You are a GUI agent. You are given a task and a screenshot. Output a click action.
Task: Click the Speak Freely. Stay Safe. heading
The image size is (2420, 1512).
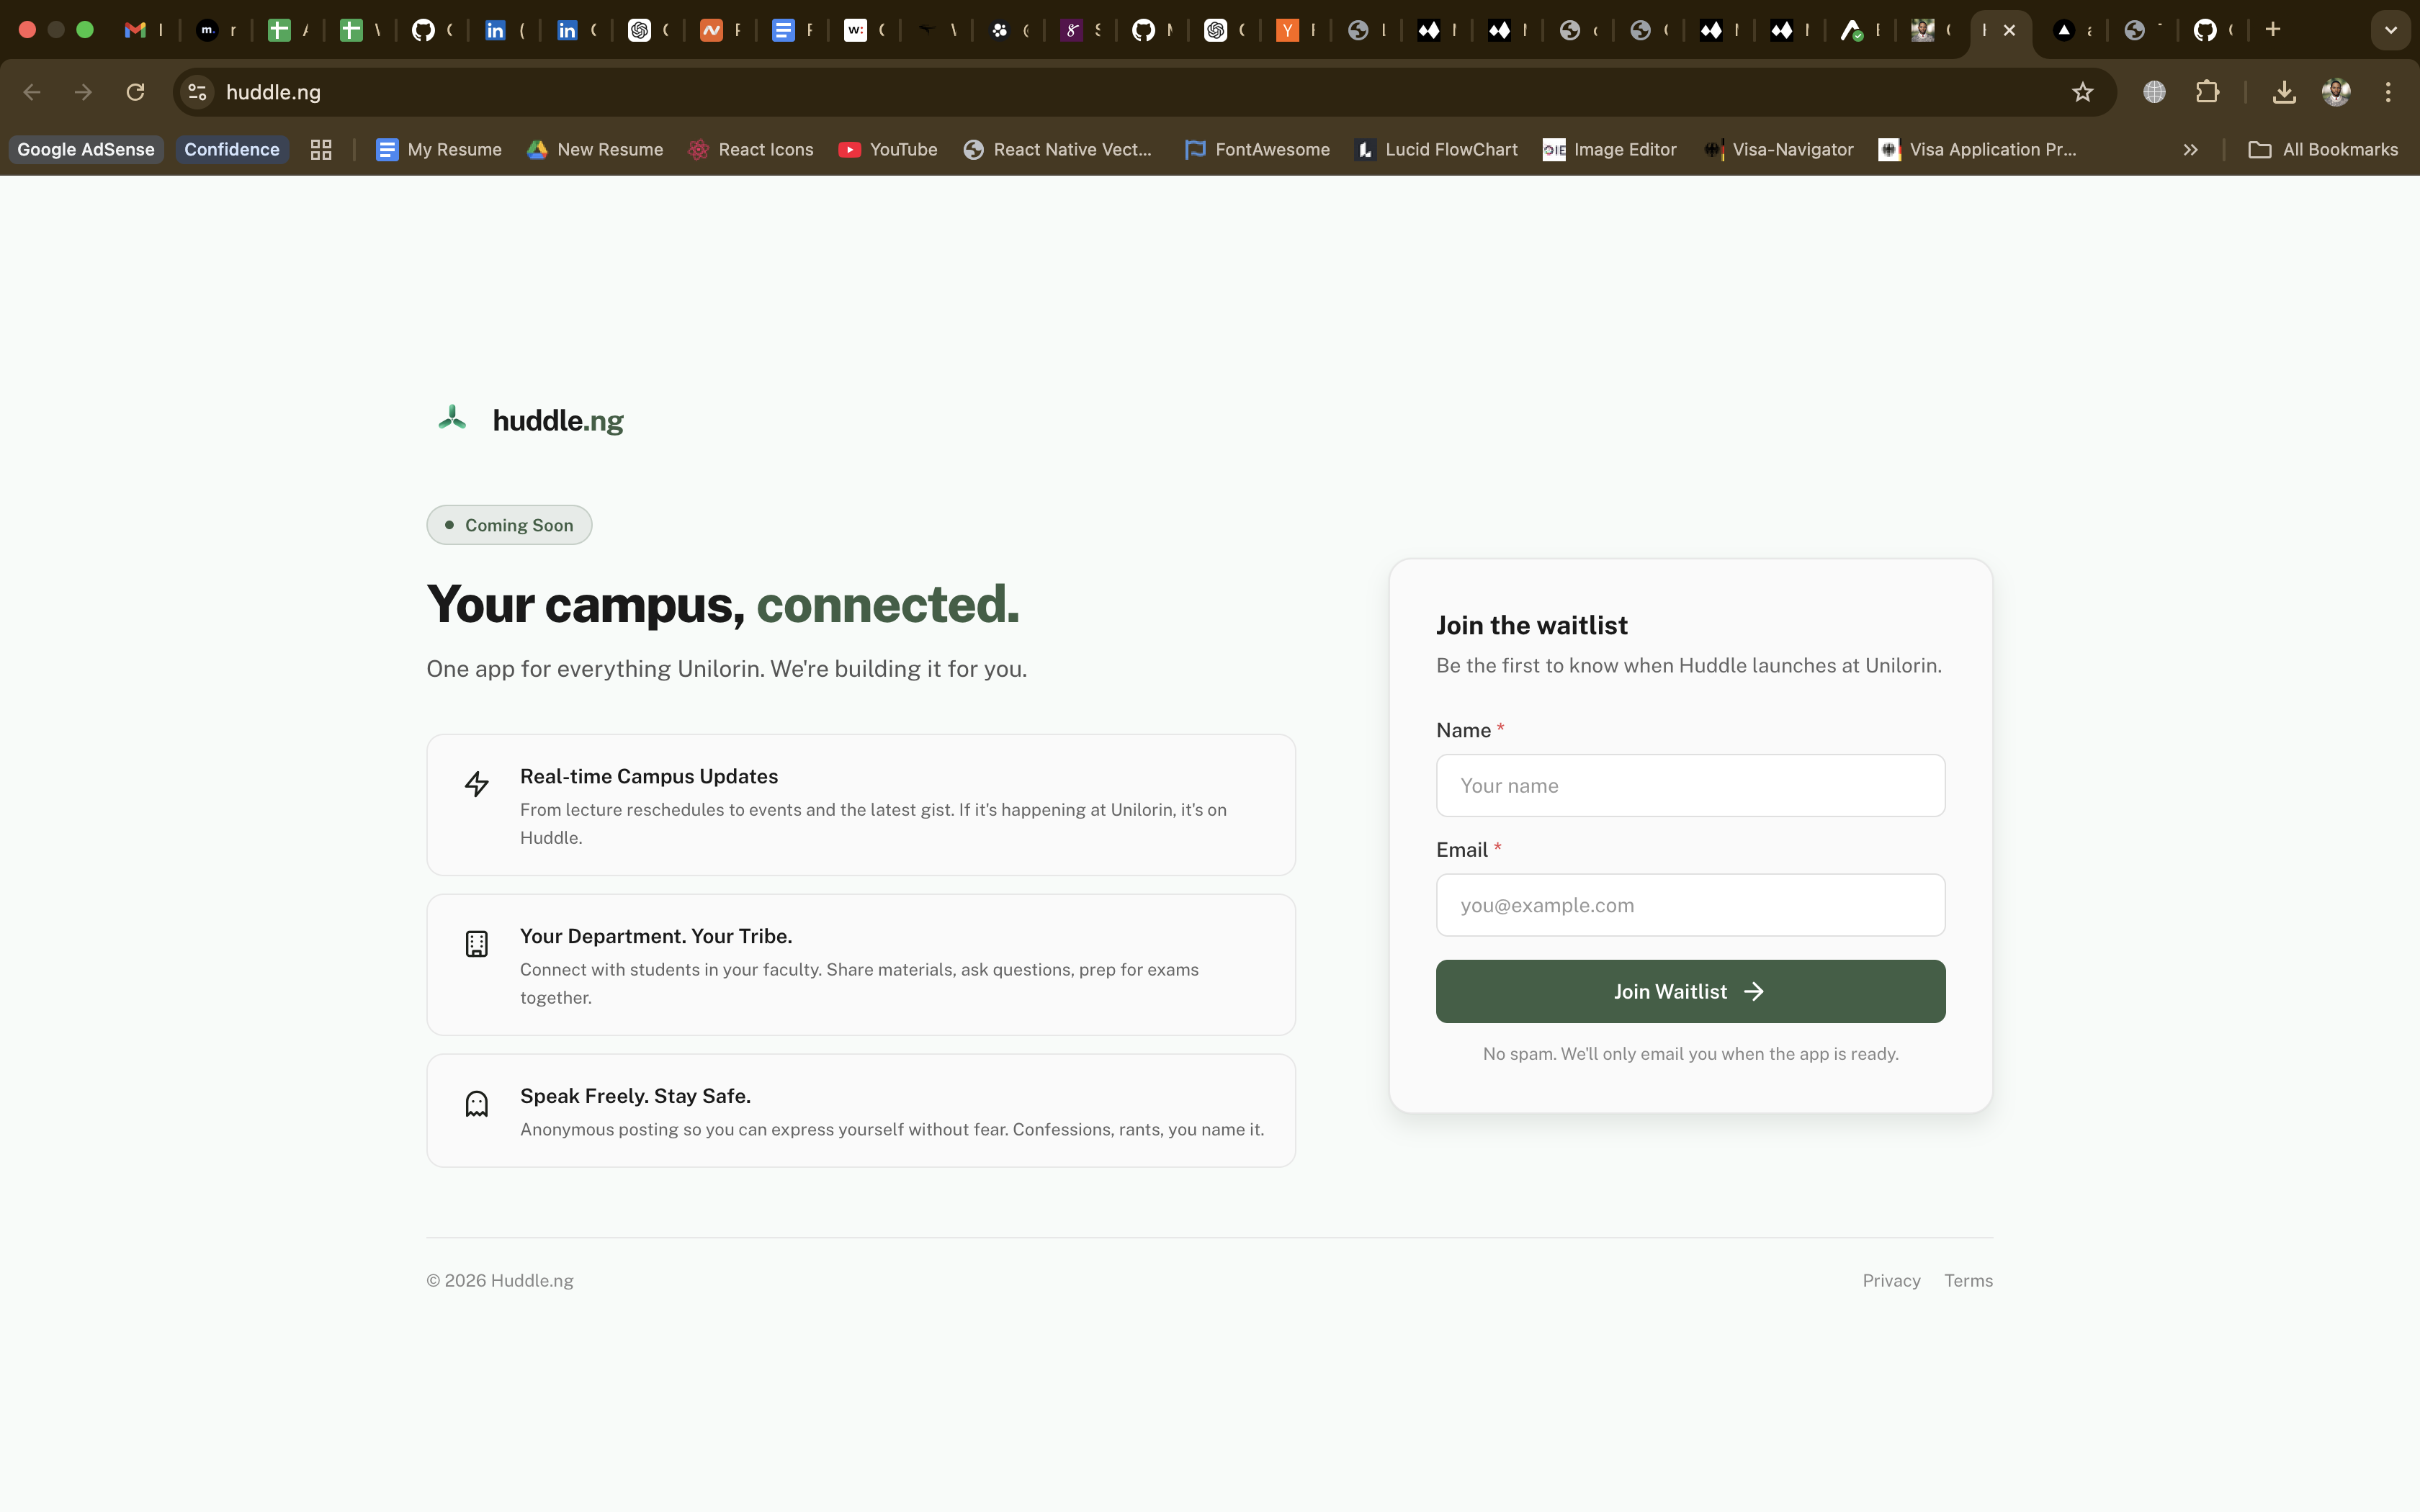635,1097
